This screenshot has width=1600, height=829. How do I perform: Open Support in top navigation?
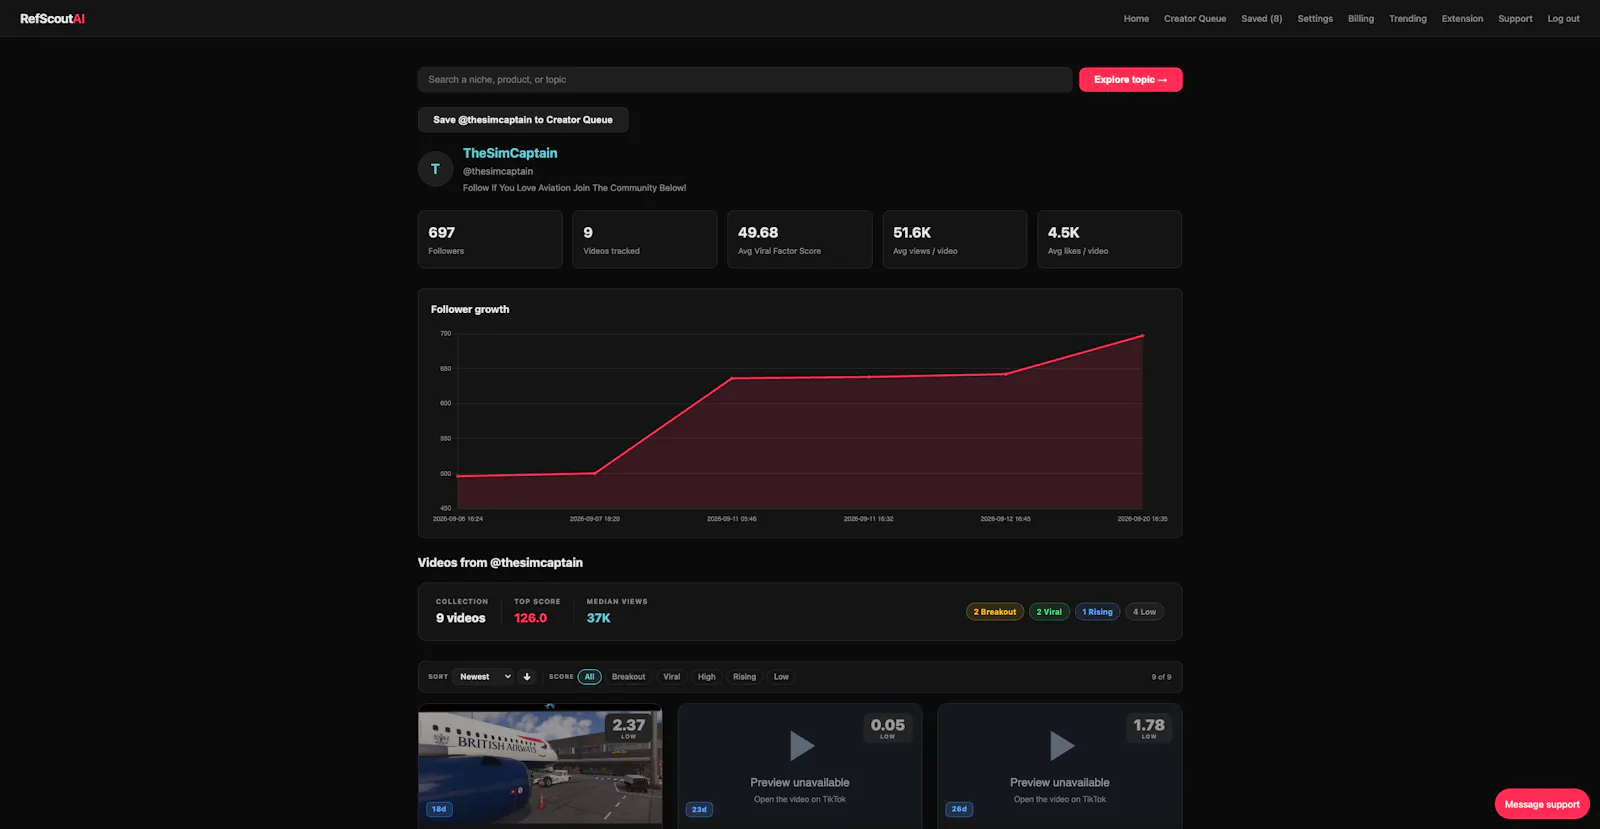point(1515,19)
